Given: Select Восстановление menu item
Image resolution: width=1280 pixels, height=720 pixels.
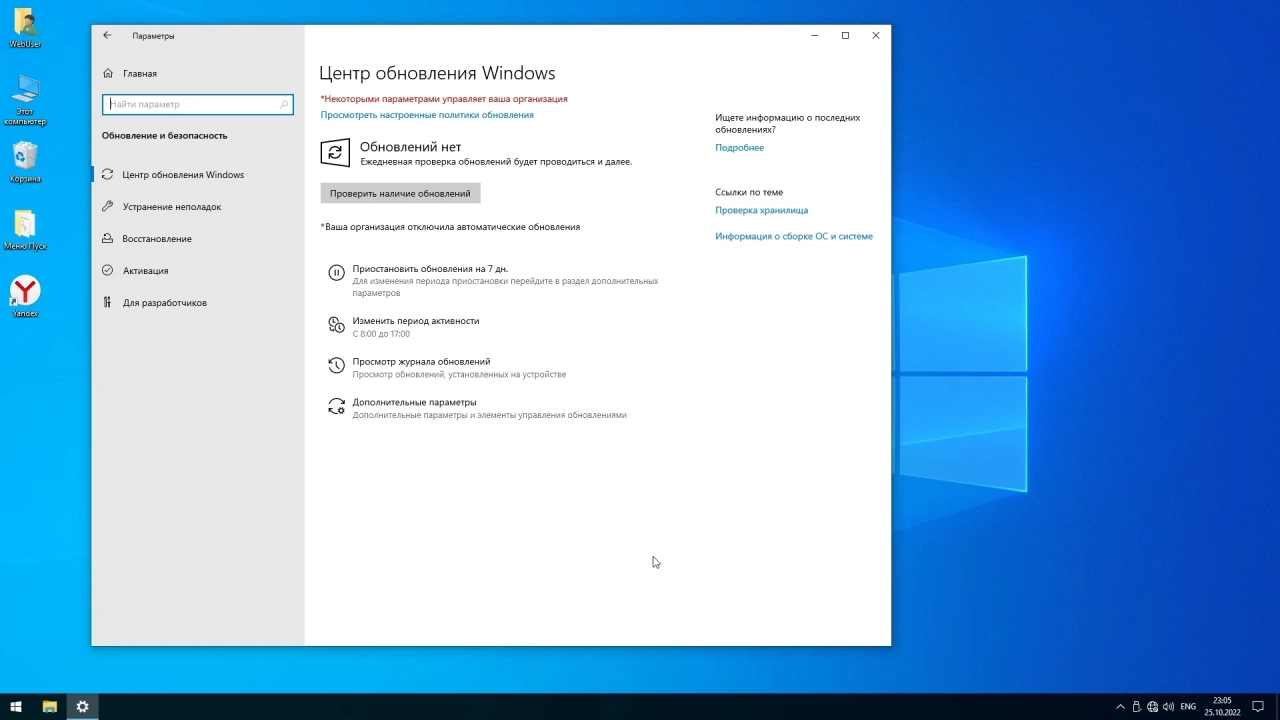Looking at the screenshot, I should 157,238.
